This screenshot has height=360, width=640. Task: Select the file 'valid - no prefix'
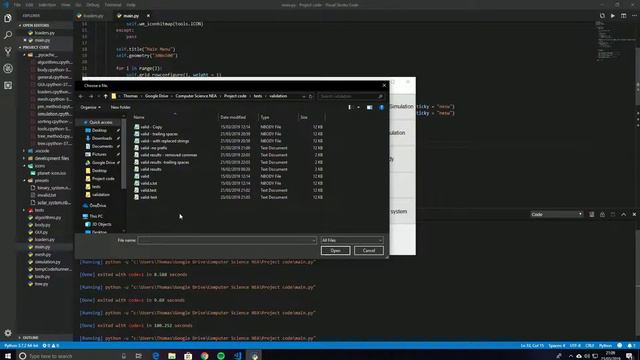tap(153, 148)
